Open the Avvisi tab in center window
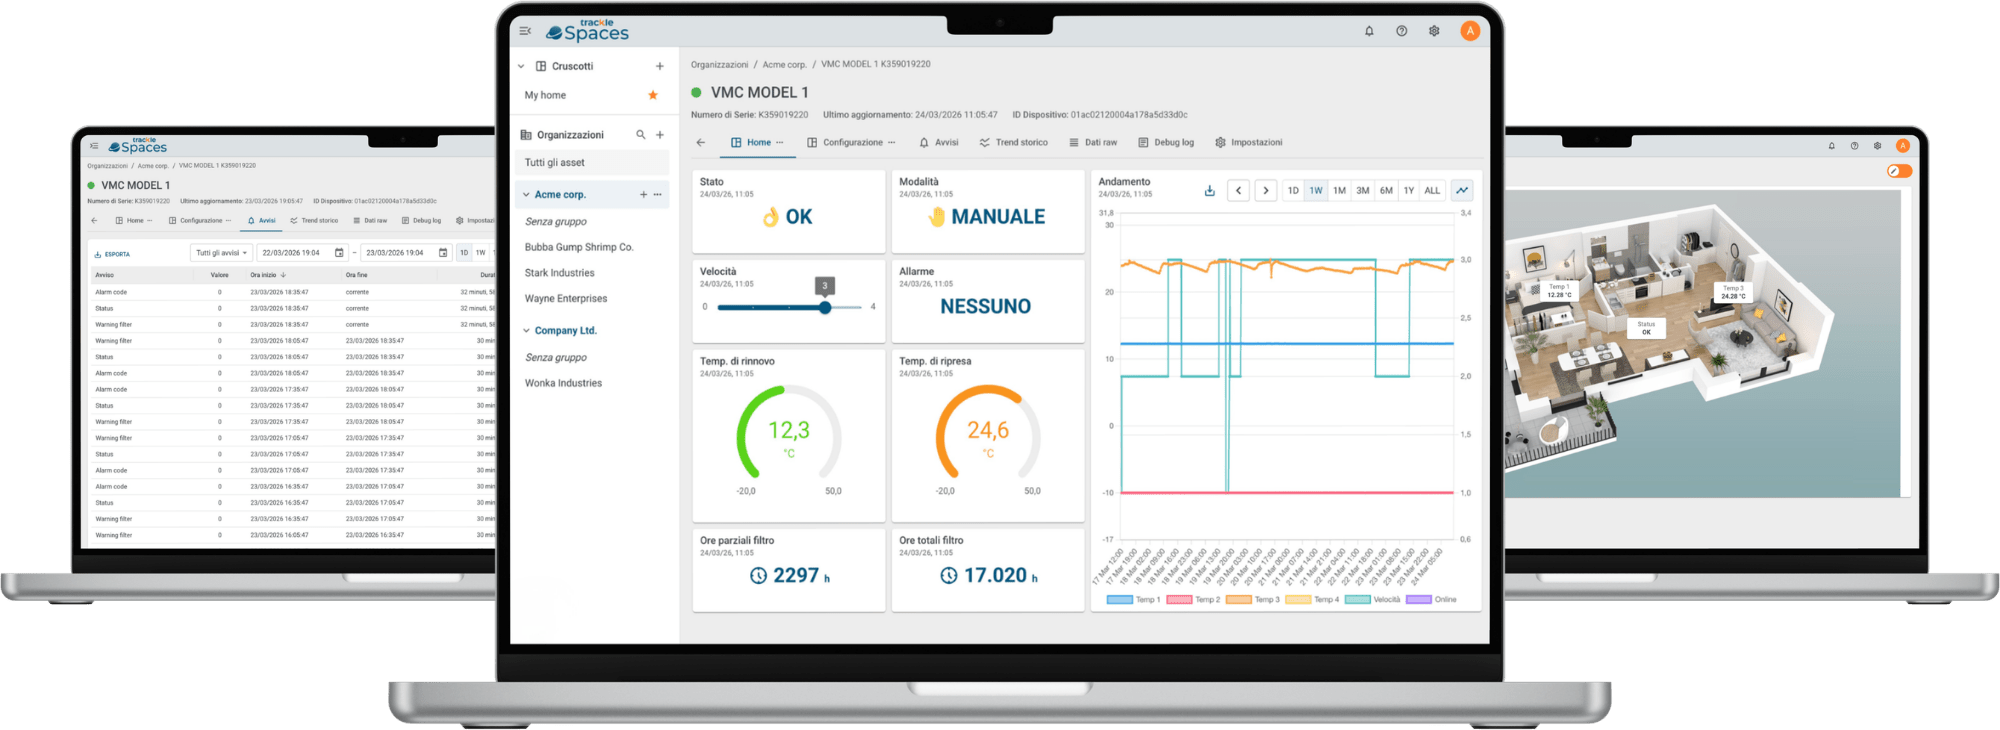Image resolution: width=2000 pixels, height=730 pixels. pos(938,142)
